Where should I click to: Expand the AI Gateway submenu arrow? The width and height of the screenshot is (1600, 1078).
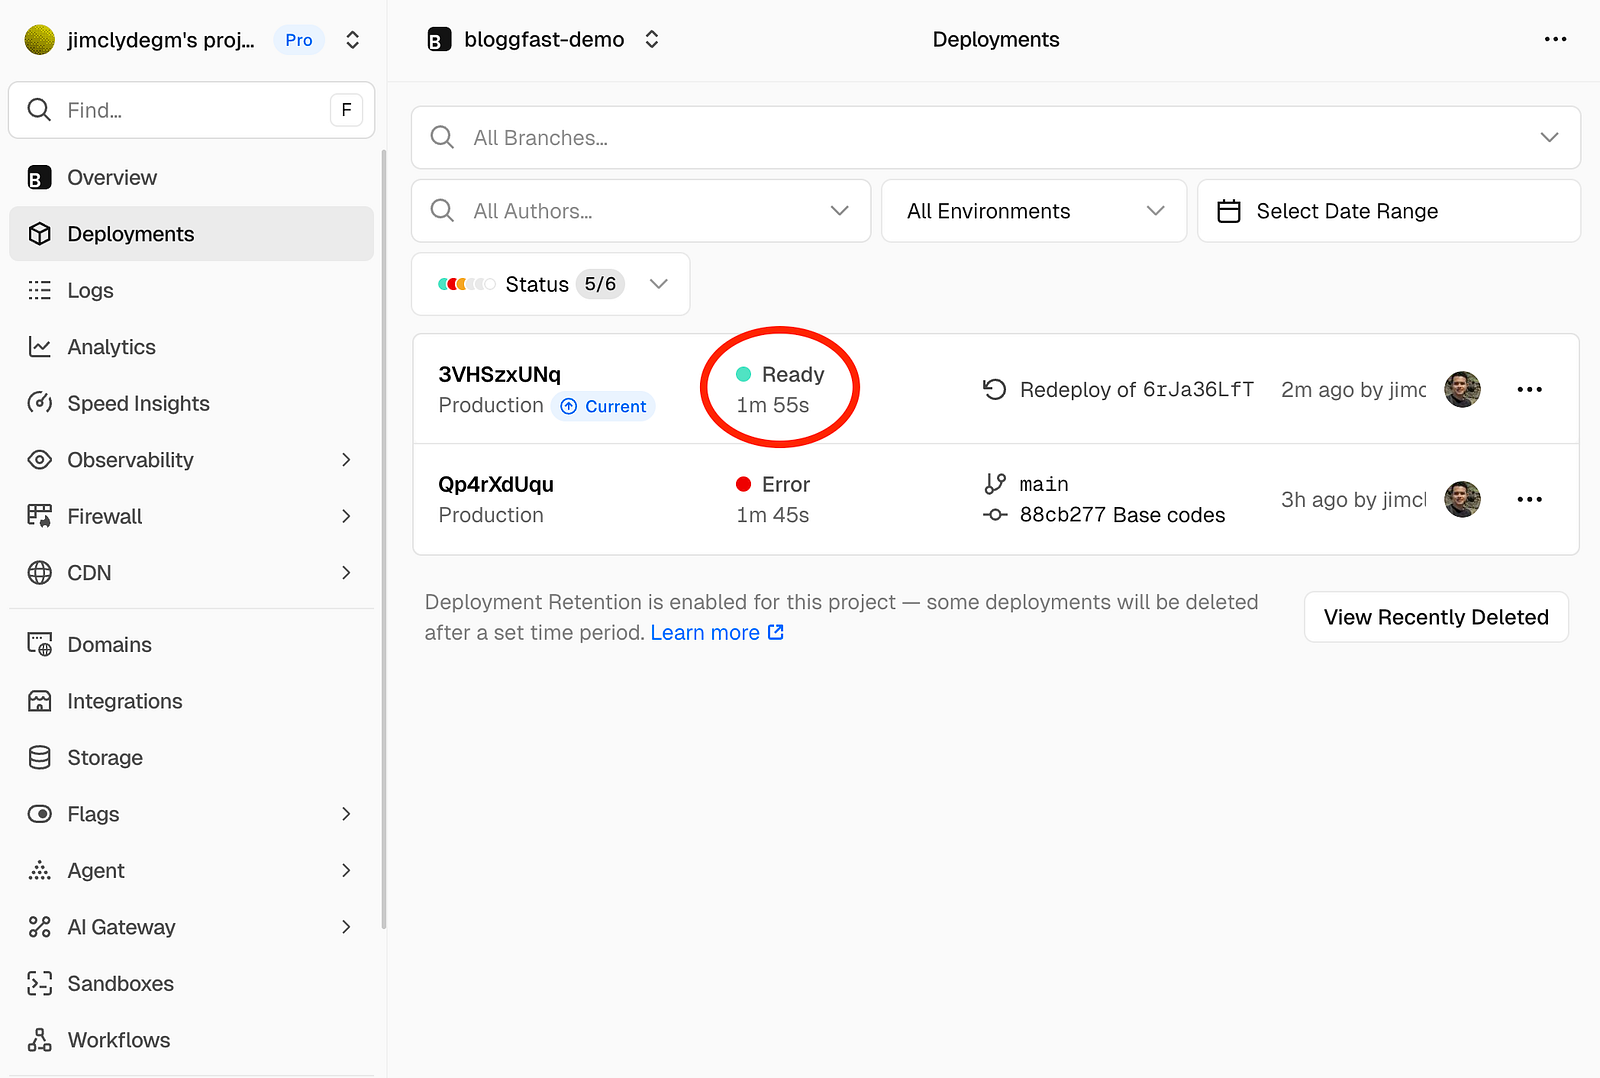click(346, 927)
